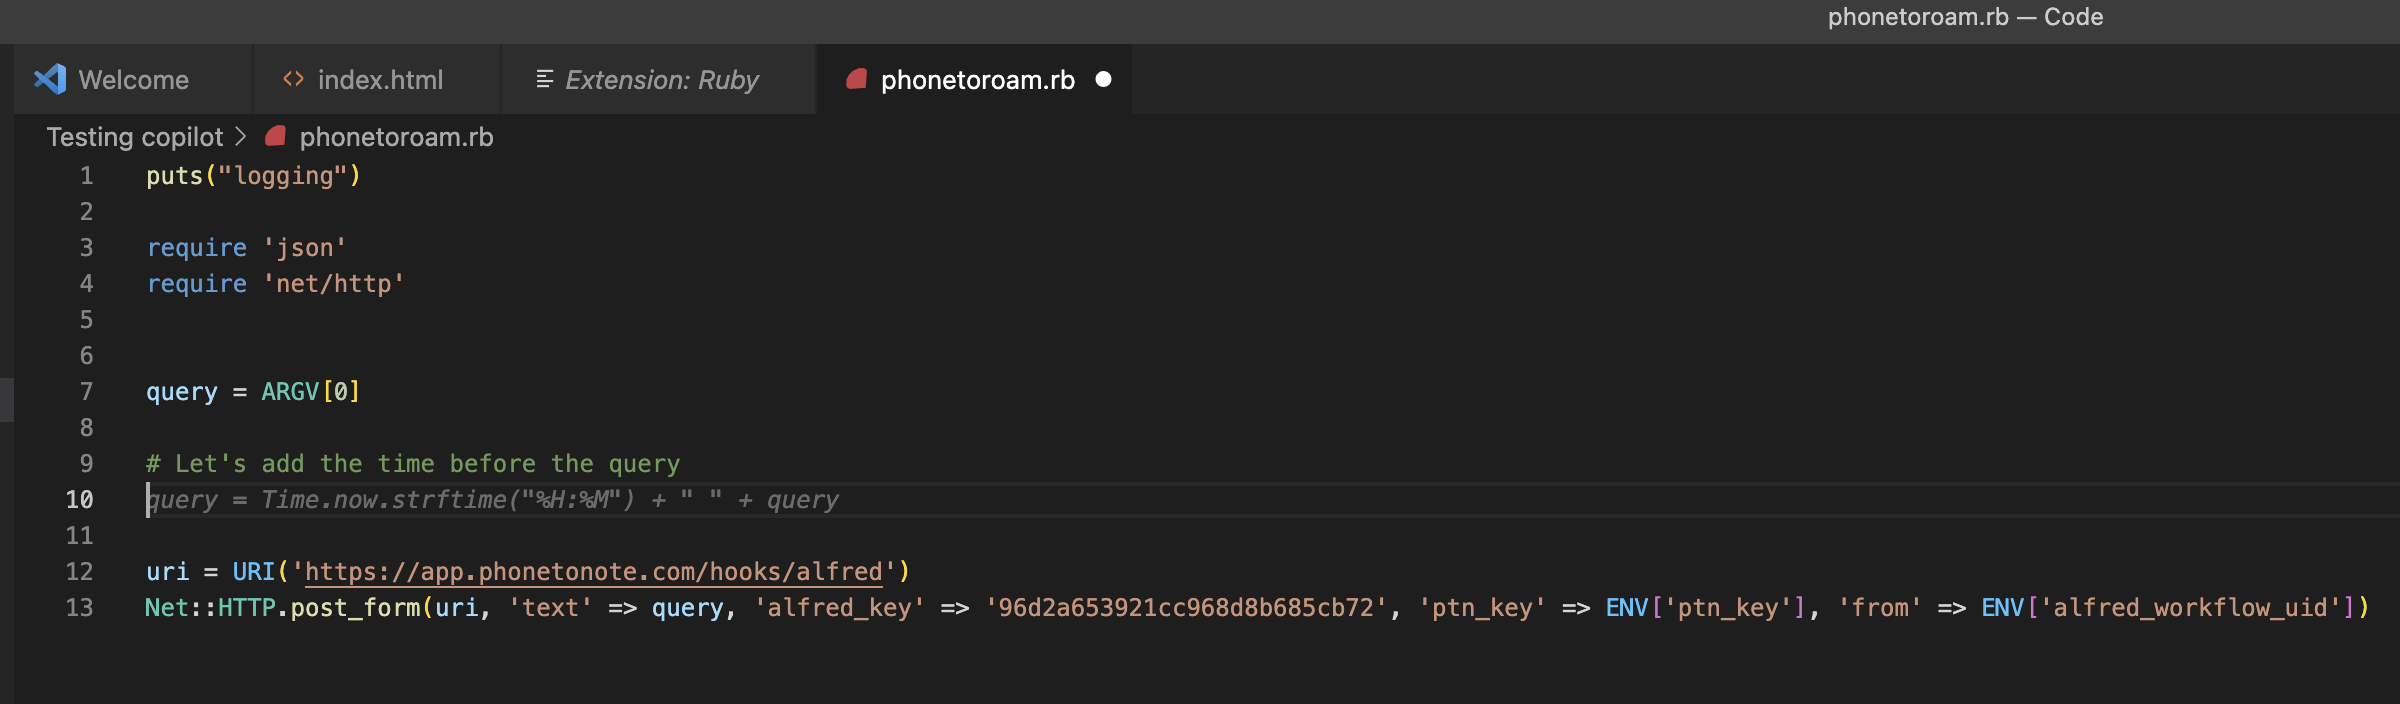Image resolution: width=2400 pixels, height=704 pixels.
Task: Click the VS Code logo on Welcome tab
Action: point(50,79)
